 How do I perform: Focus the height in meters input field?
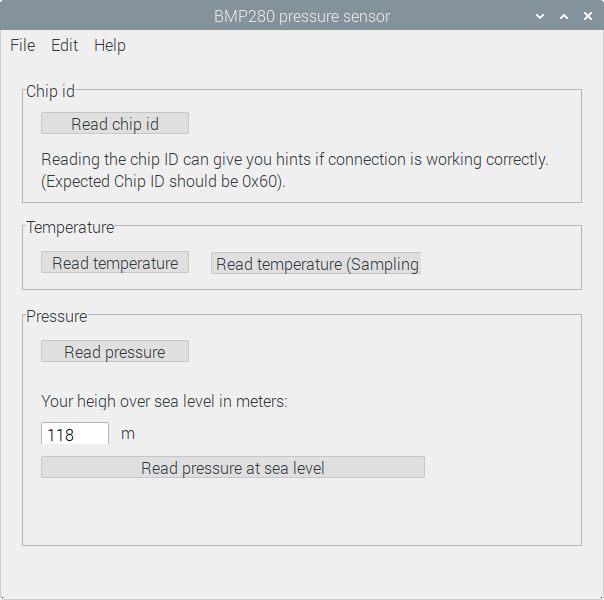(x=75, y=434)
